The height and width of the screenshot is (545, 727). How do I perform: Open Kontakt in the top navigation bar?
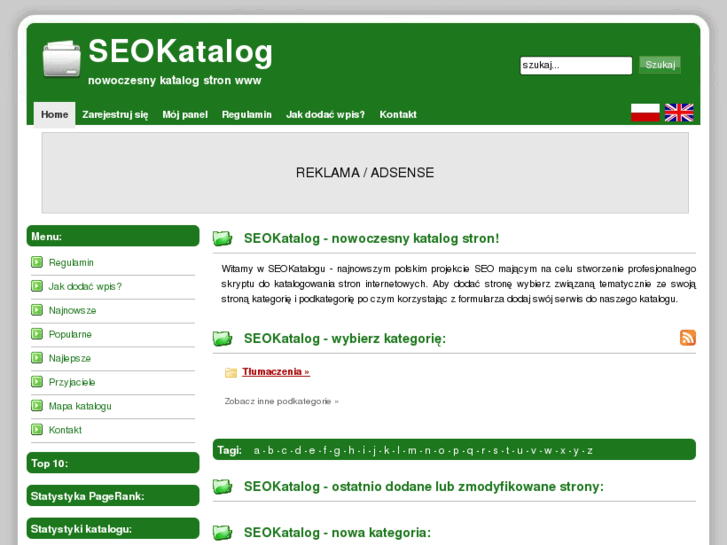click(x=398, y=115)
